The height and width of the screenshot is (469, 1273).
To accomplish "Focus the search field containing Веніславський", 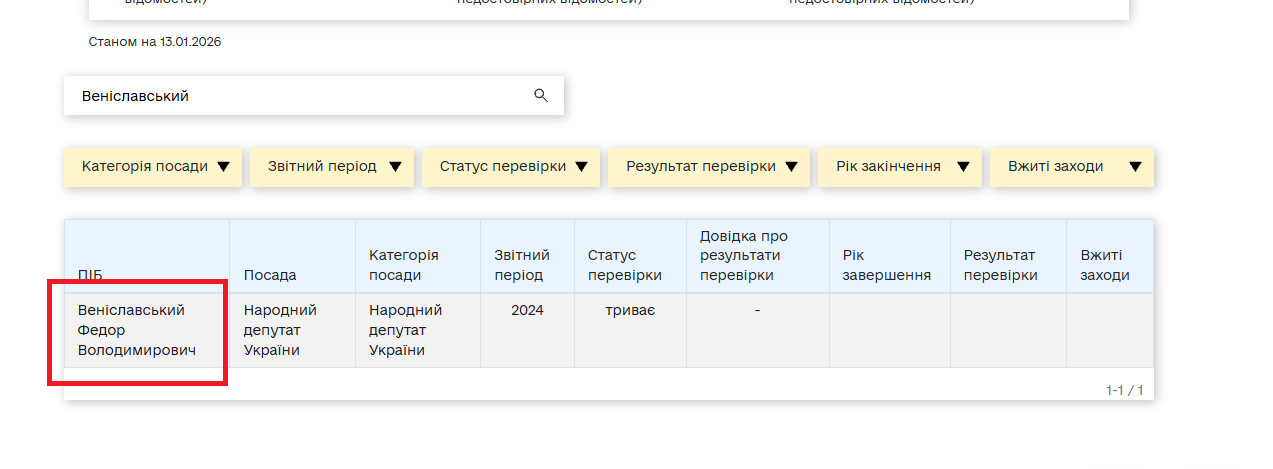I will click(x=300, y=96).
